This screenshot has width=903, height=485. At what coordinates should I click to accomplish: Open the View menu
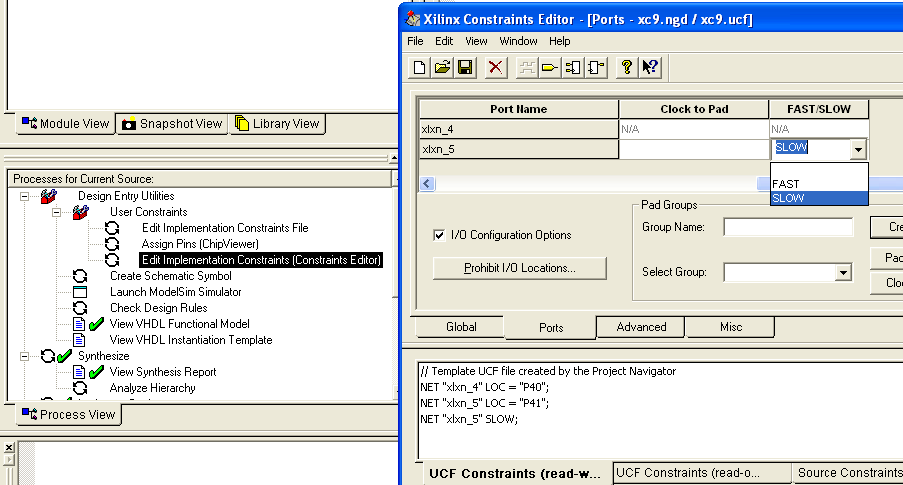coord(476,41)
